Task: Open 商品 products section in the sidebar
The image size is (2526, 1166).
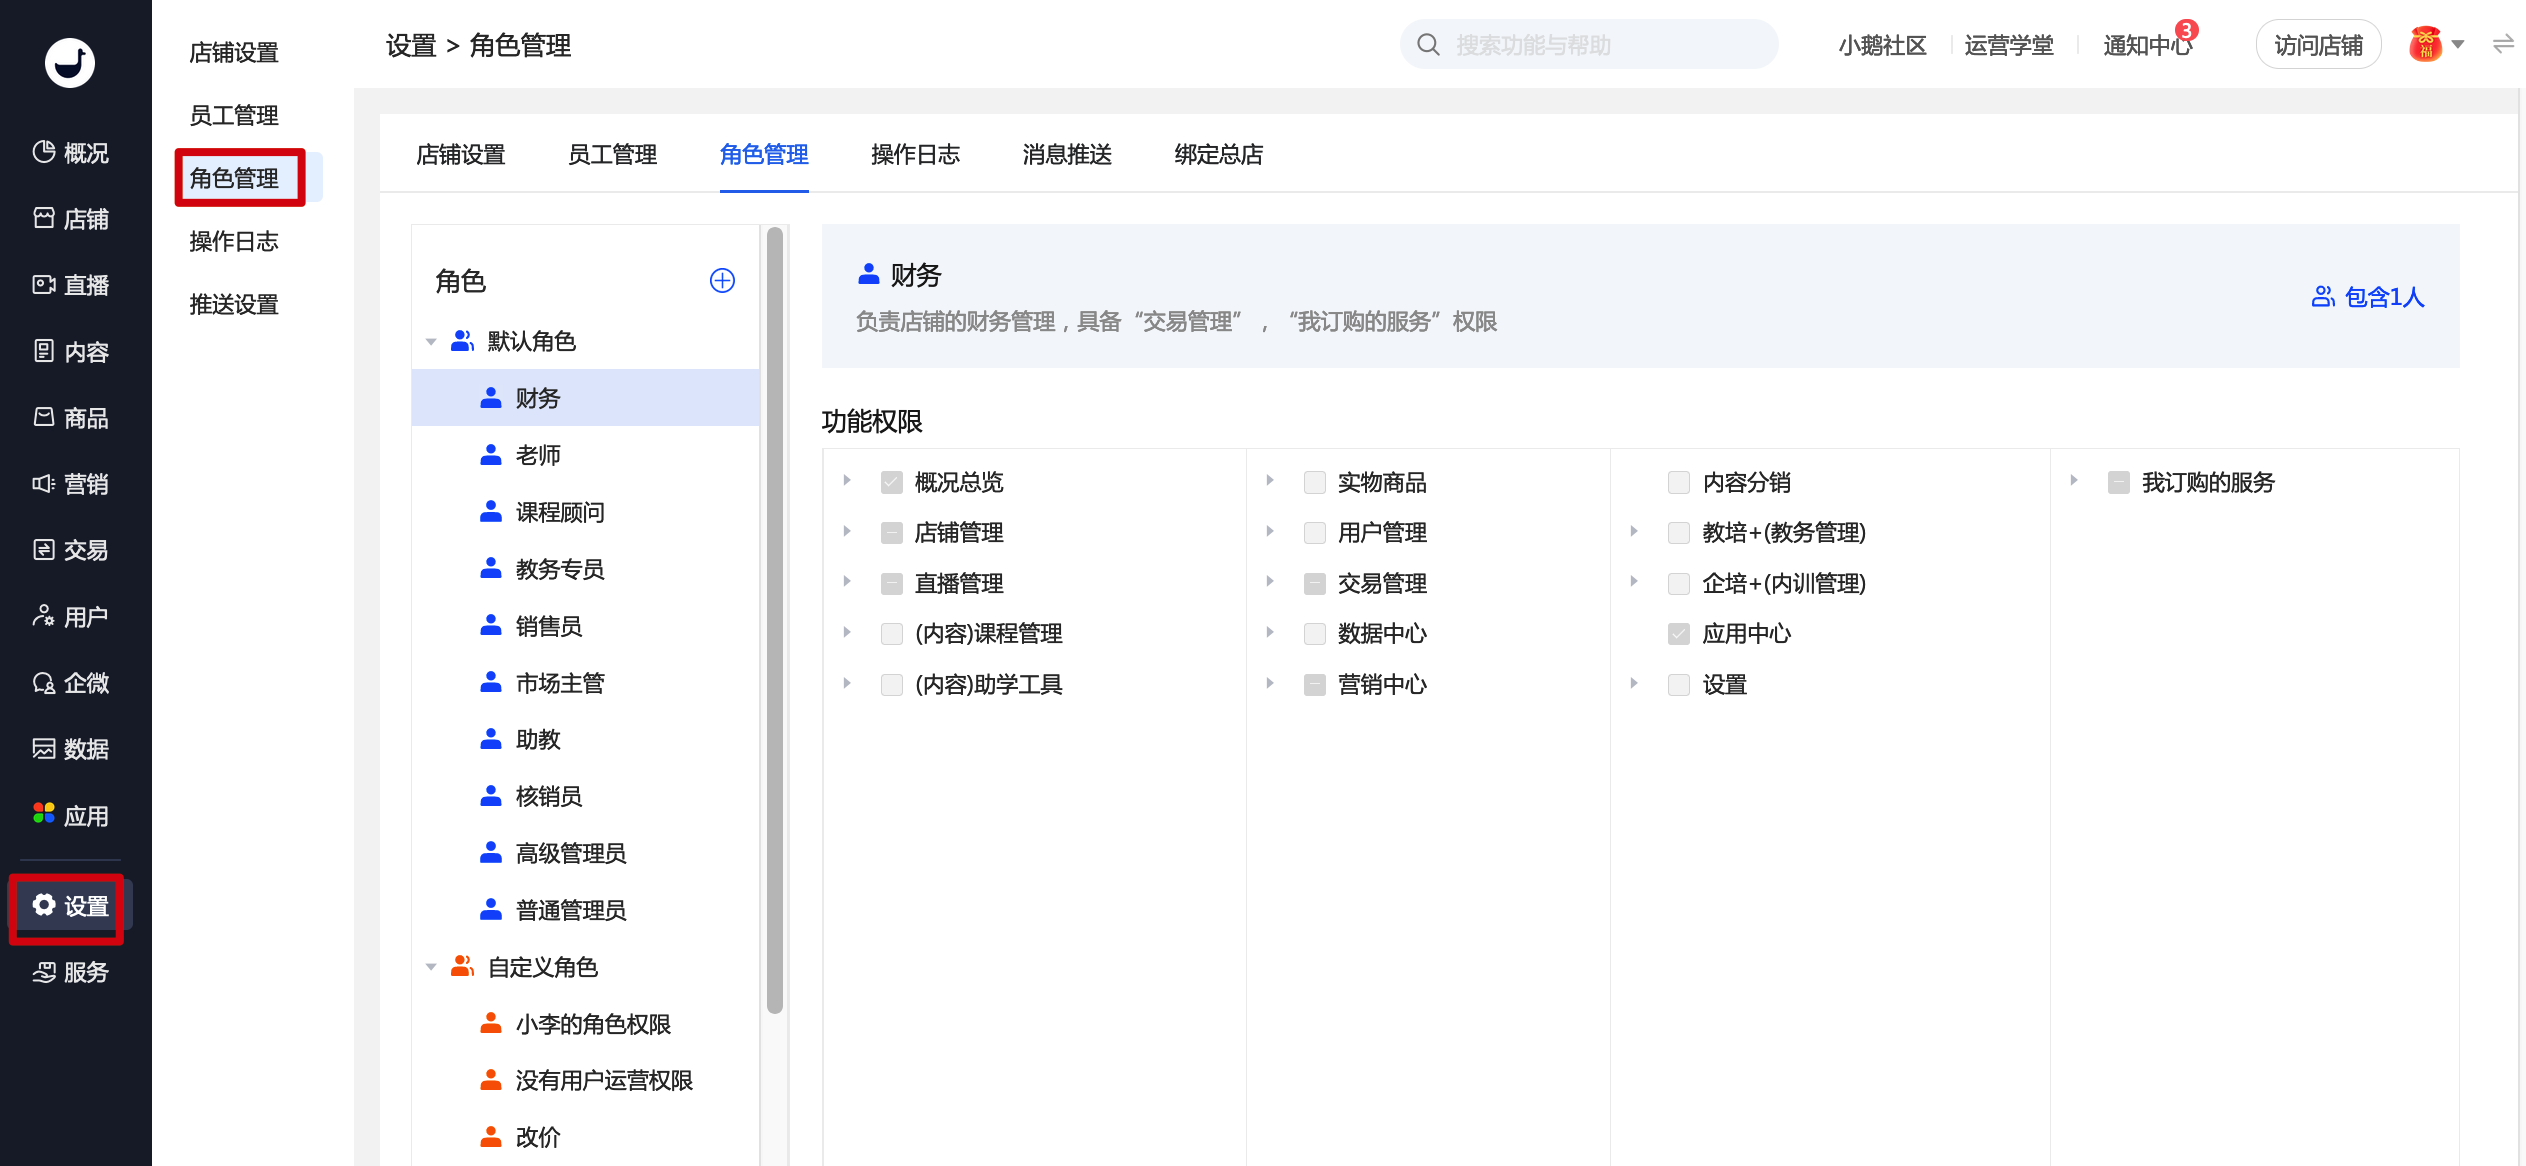Action: 70,417
